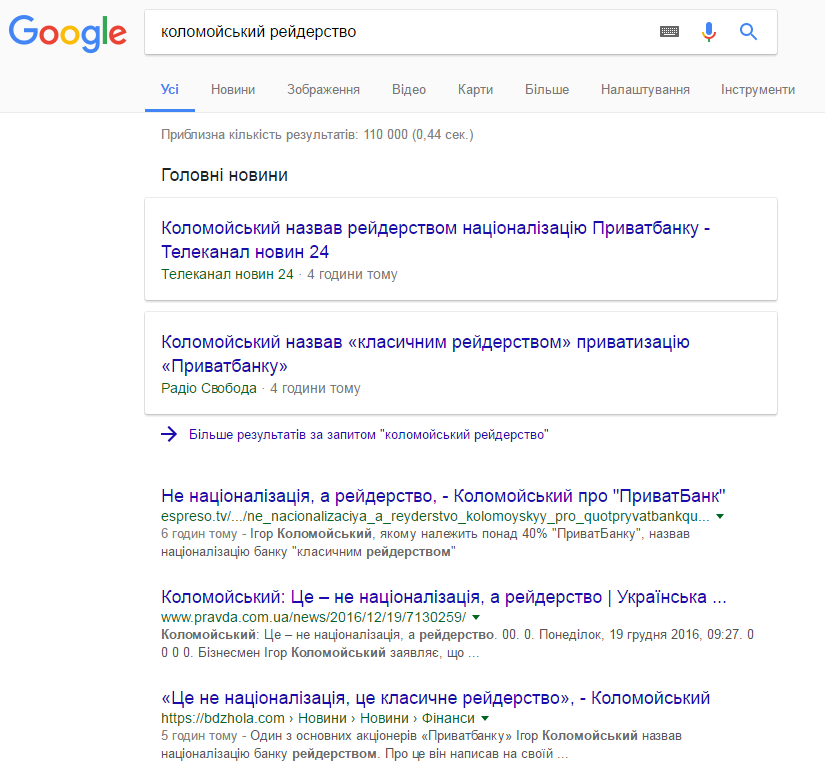Start voice search with the microphone icon
The height and width of the screenshot is (764, 825).
709,32
